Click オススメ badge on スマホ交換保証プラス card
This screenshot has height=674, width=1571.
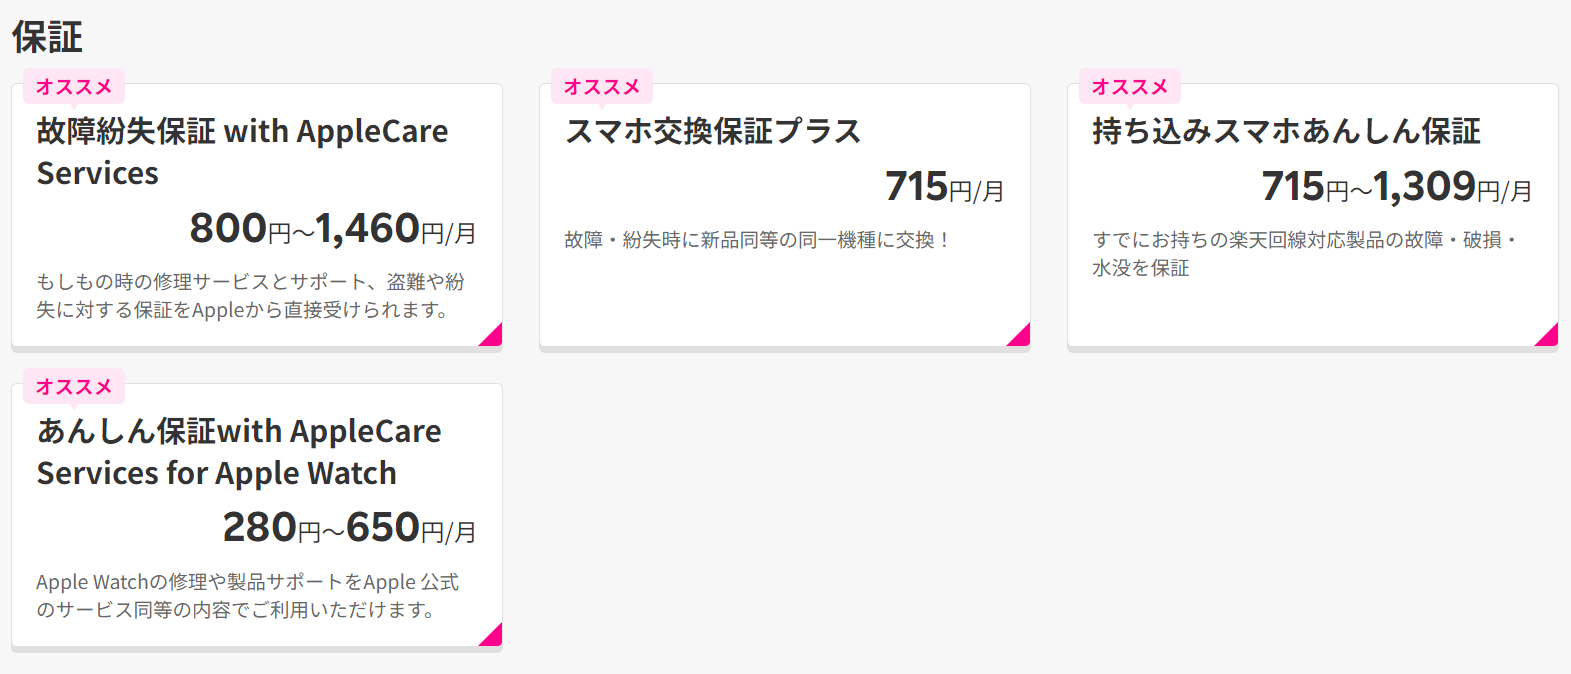602,87
